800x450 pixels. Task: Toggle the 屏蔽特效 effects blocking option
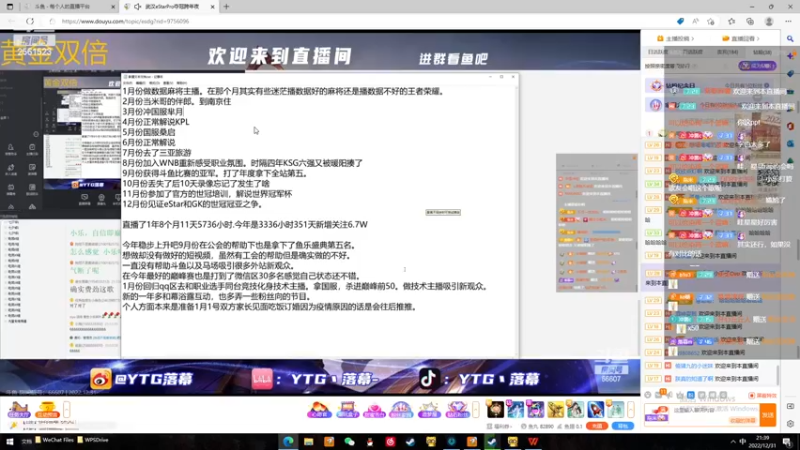762,395
